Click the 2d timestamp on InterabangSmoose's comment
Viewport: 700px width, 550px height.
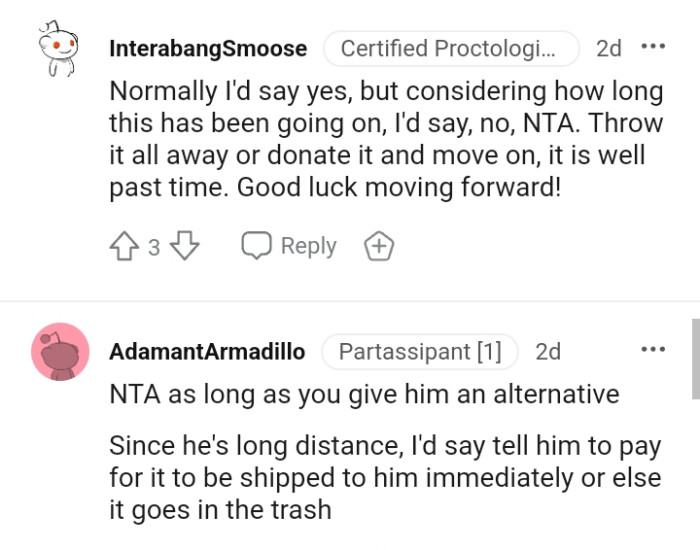click(608, 48)
